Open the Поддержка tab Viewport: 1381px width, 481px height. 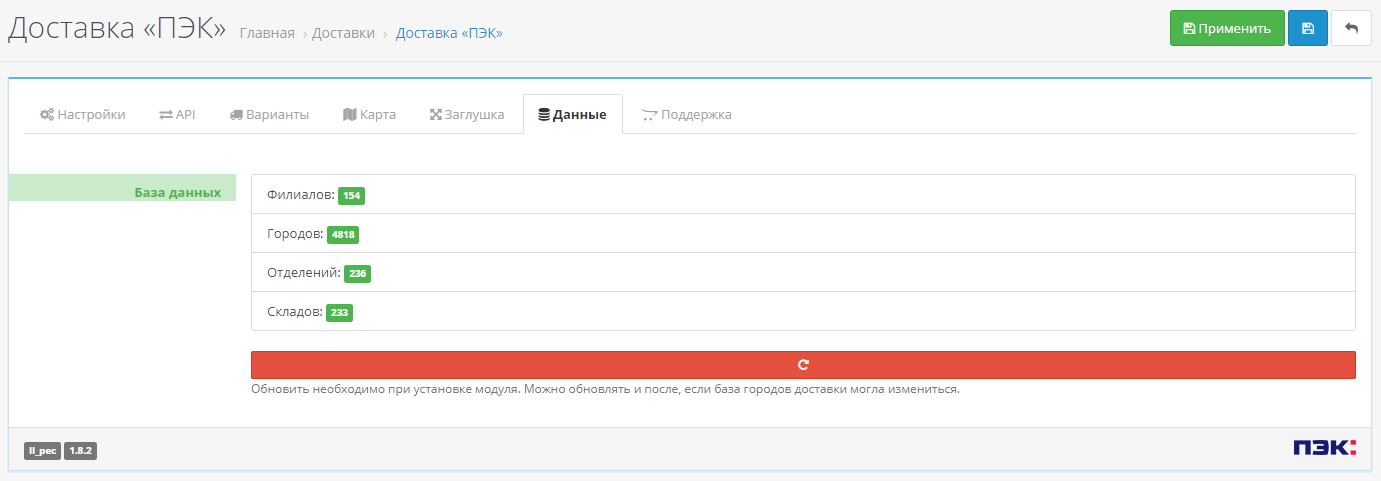click(x=686, y=114)
